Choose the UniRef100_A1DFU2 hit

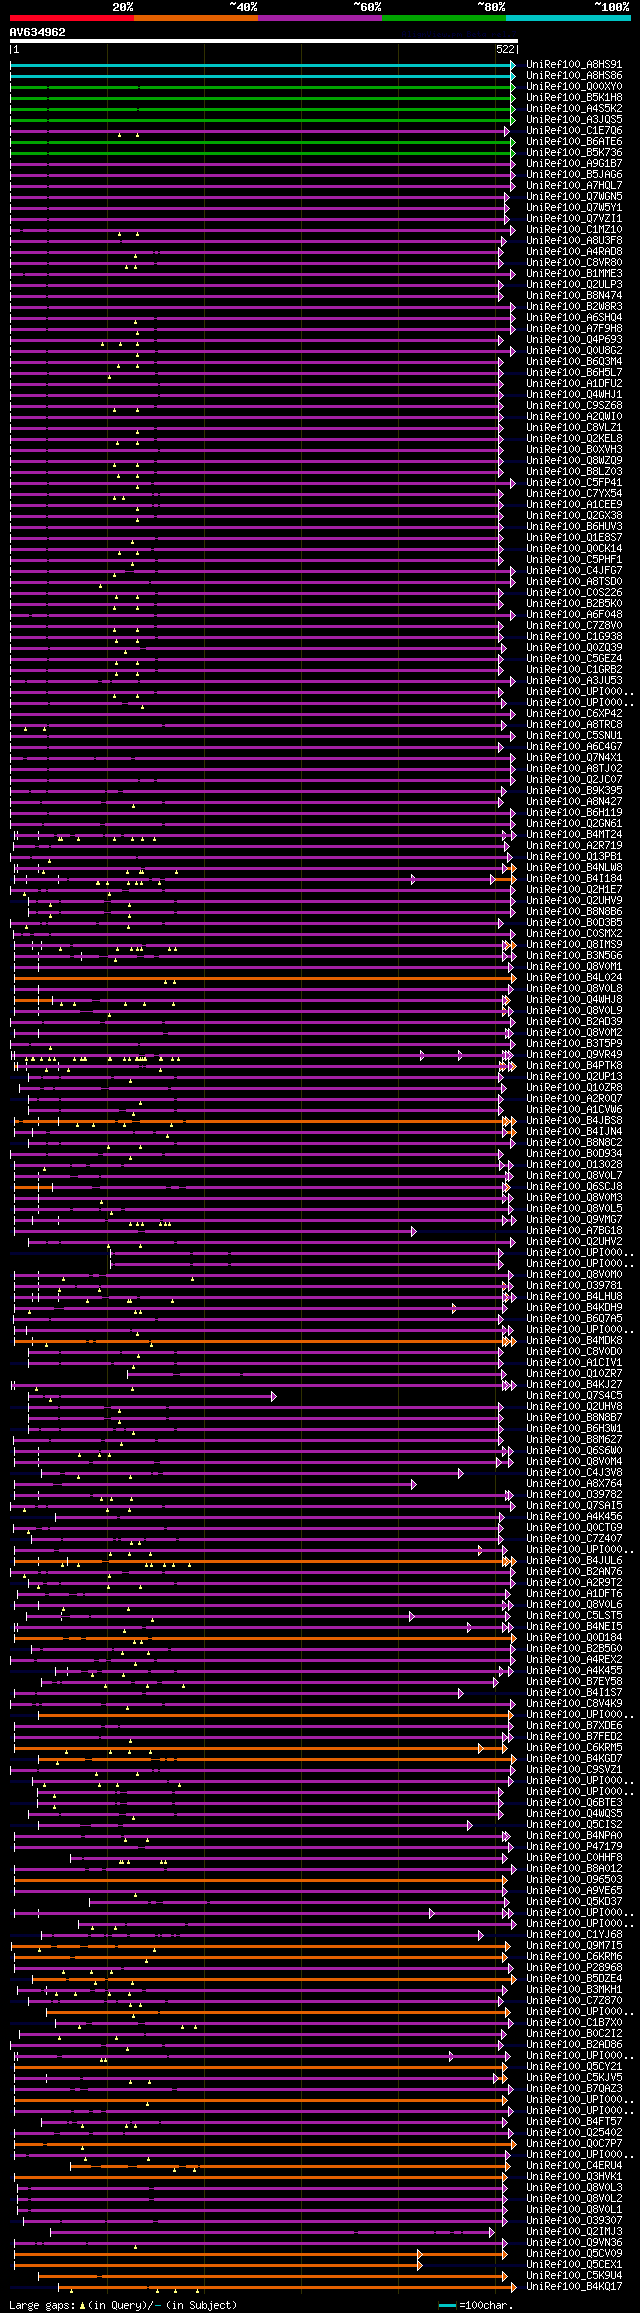pos(574,384)
